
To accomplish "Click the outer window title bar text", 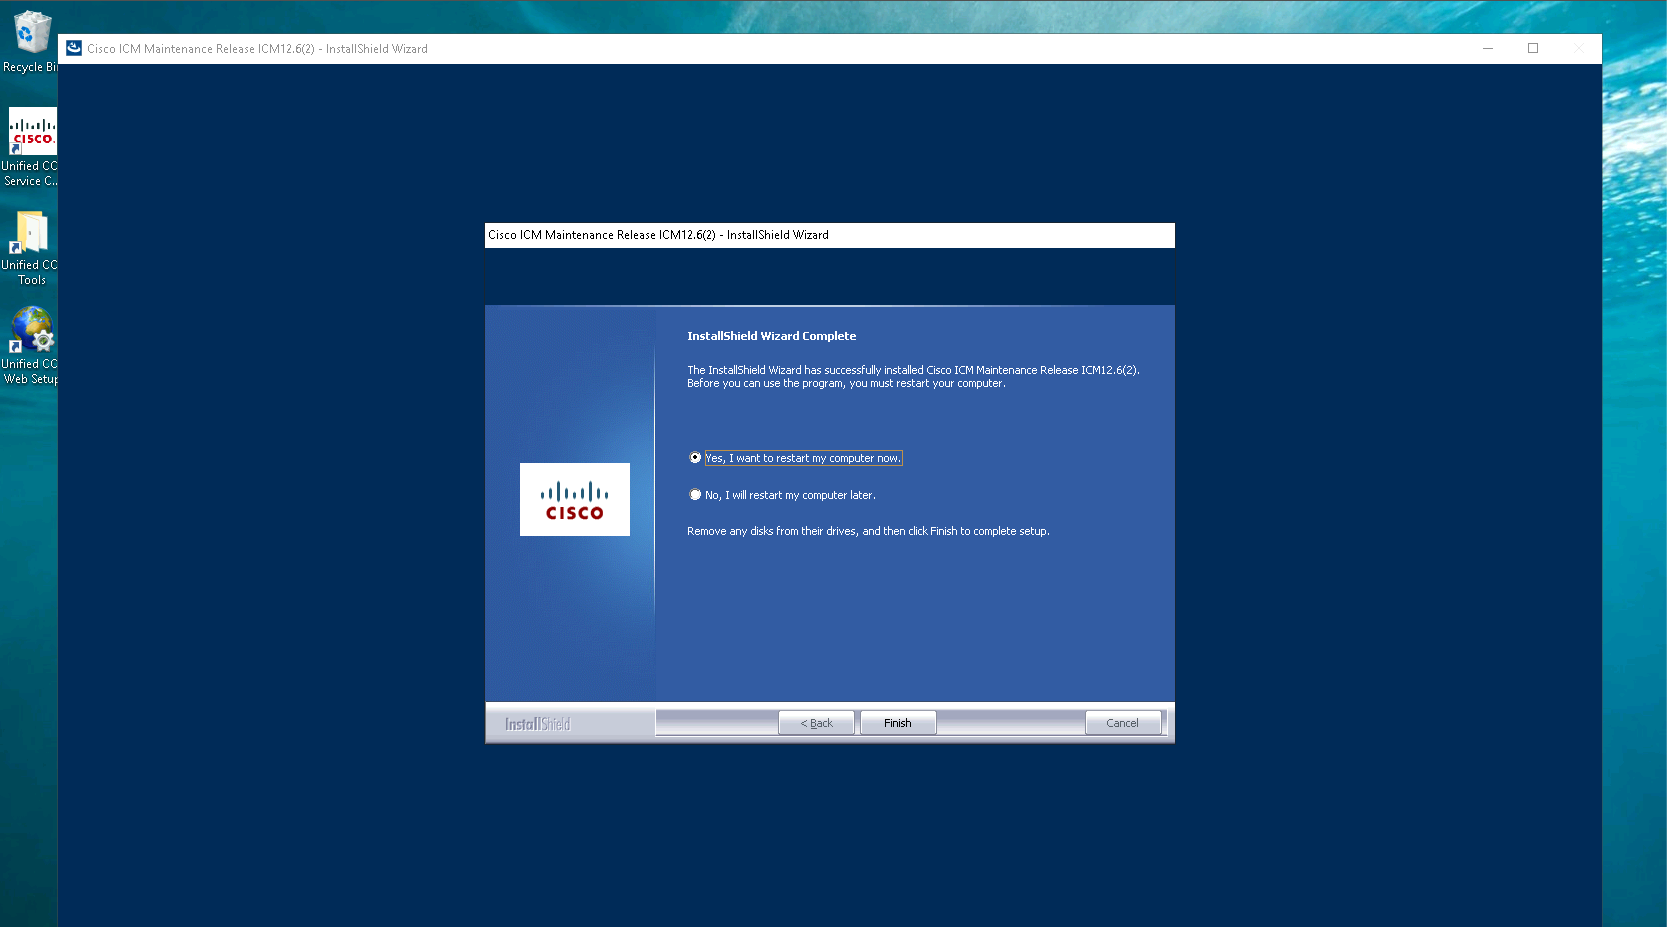I will (x=257, y=49).
